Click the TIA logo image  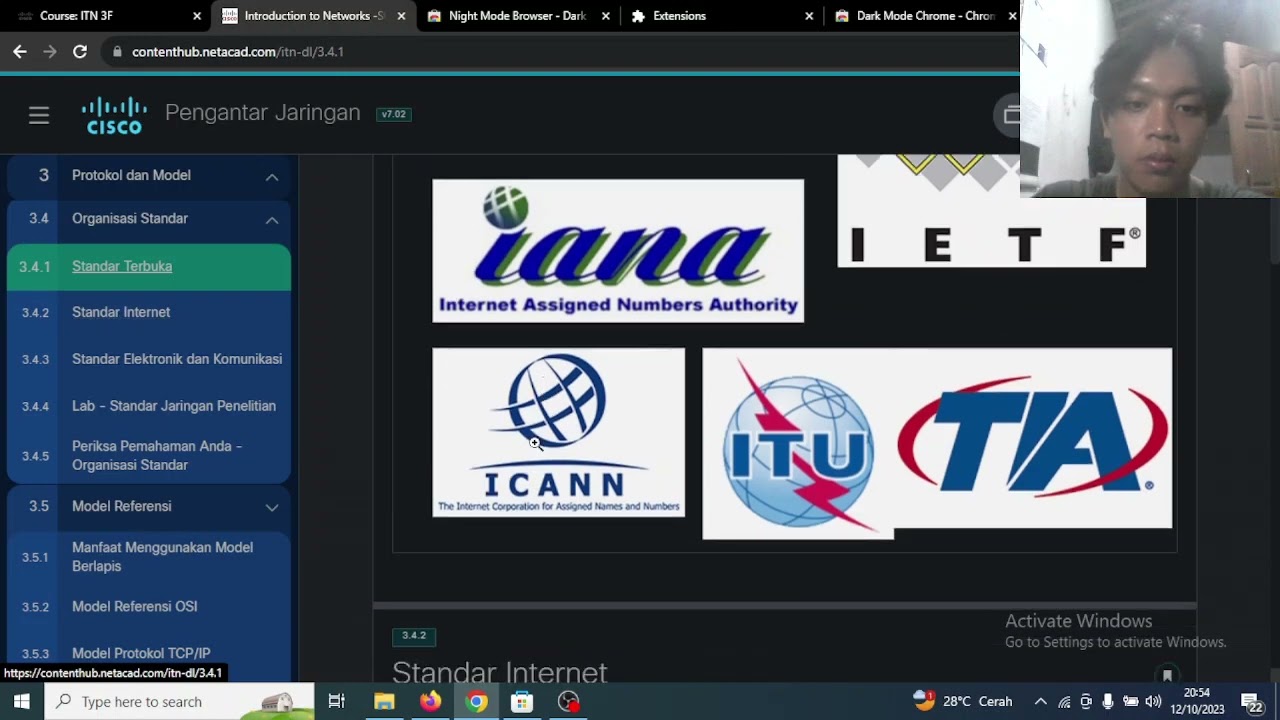tap(1033, 438)
